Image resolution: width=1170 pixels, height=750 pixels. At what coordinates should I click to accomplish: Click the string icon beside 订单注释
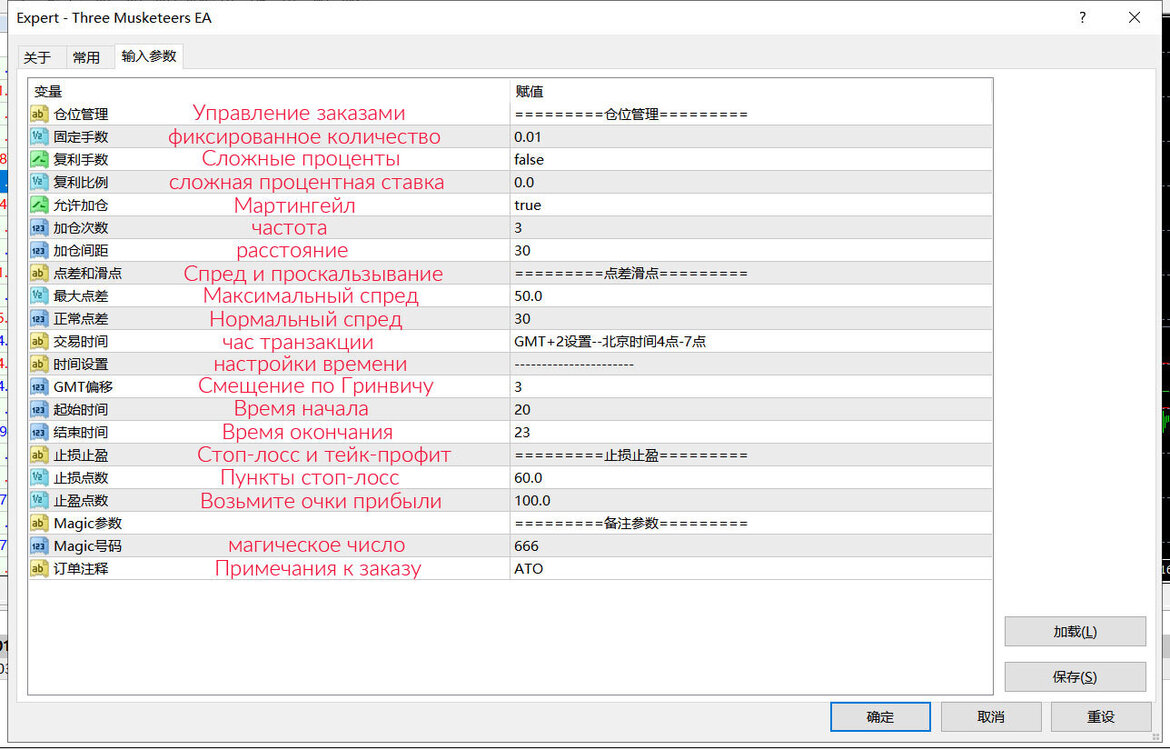click(x=39, y=569)
